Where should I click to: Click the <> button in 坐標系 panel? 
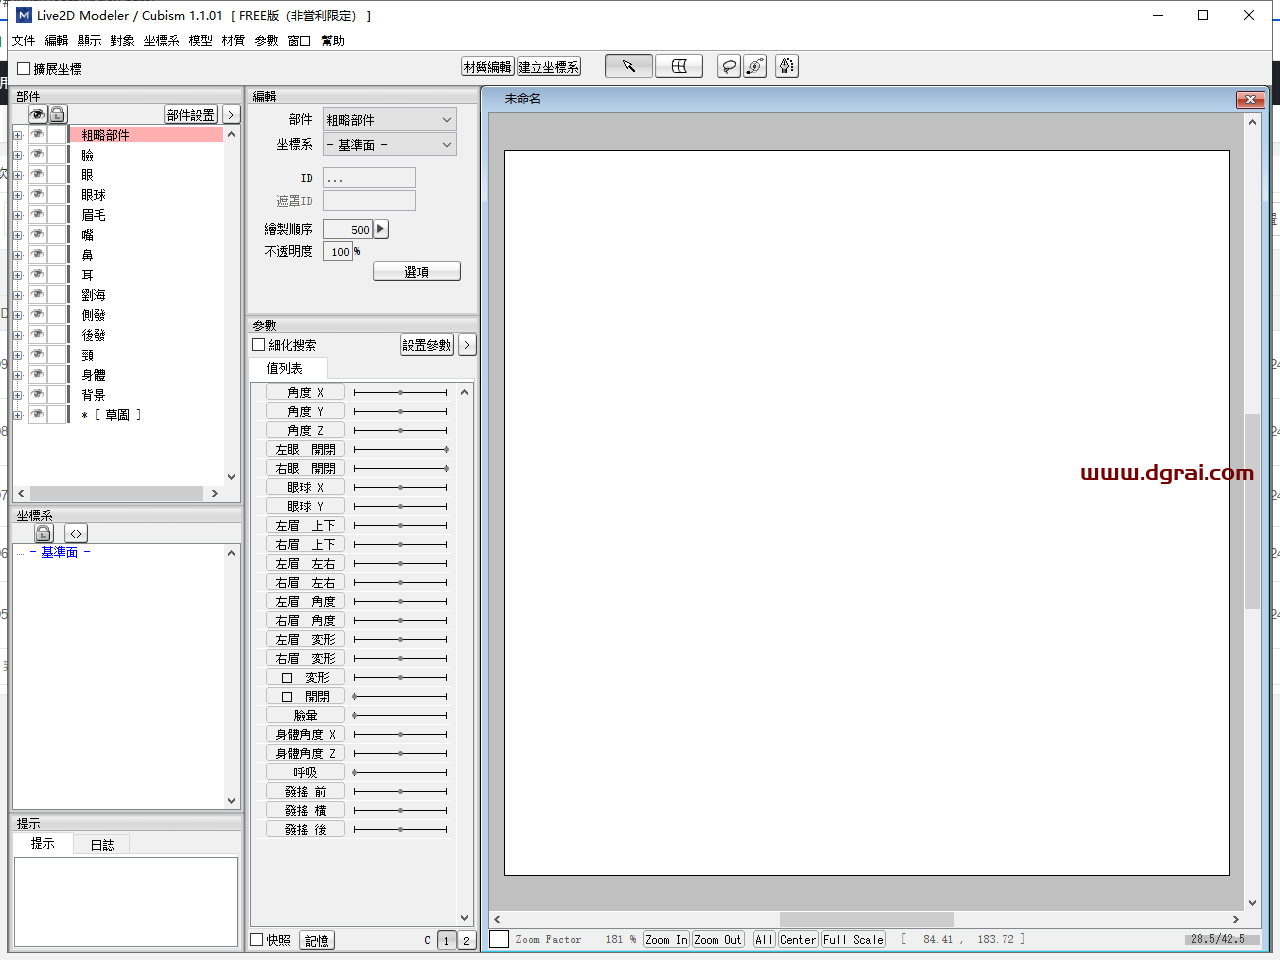click(x=76, y=533)
